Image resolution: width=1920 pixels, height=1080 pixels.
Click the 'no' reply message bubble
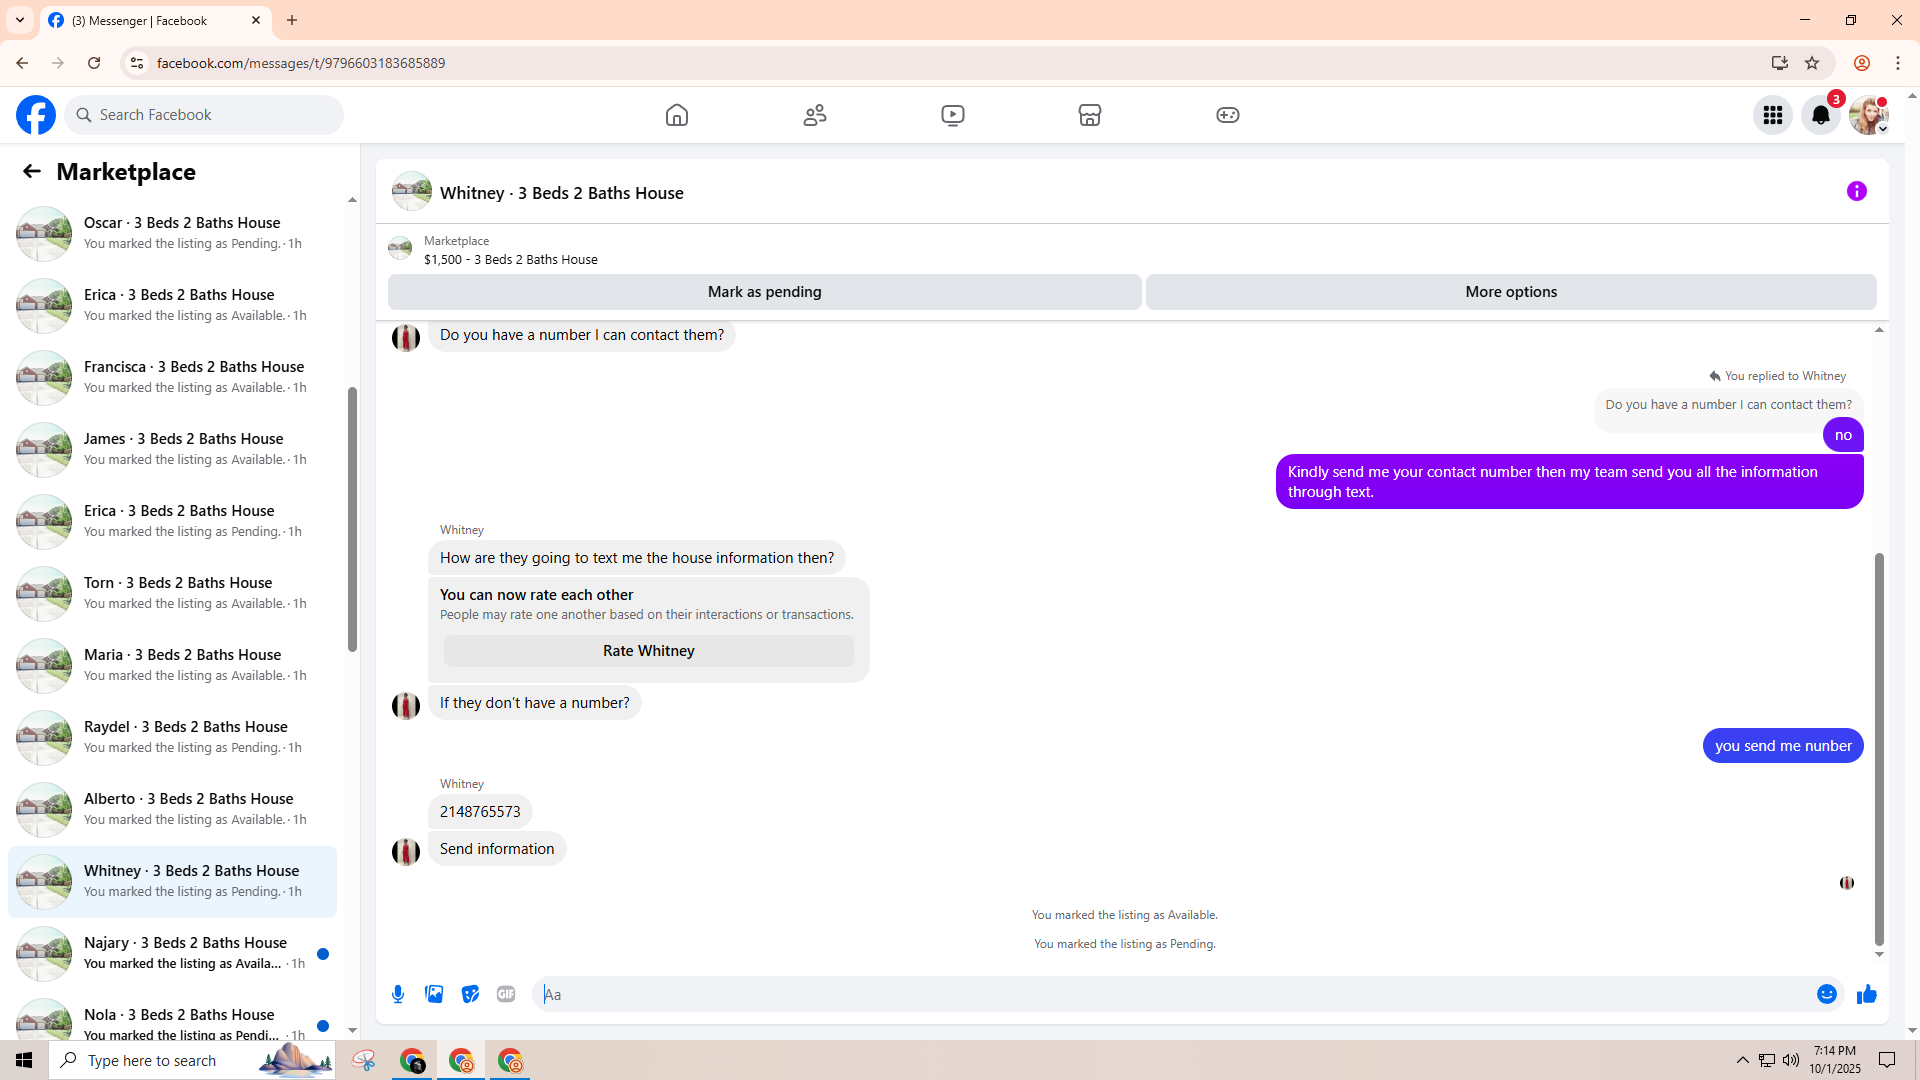(x=1843, y=435)
